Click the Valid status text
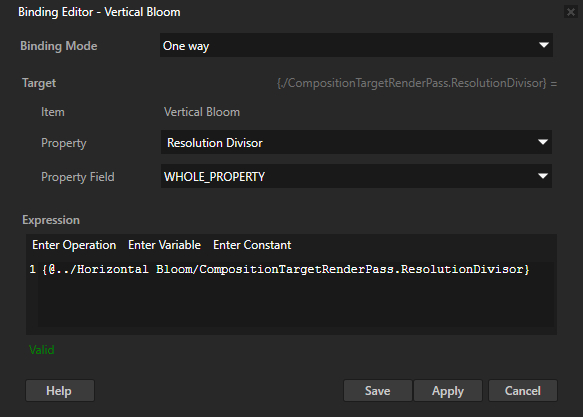This screenshot has width=583, height=417. point(42,350)
